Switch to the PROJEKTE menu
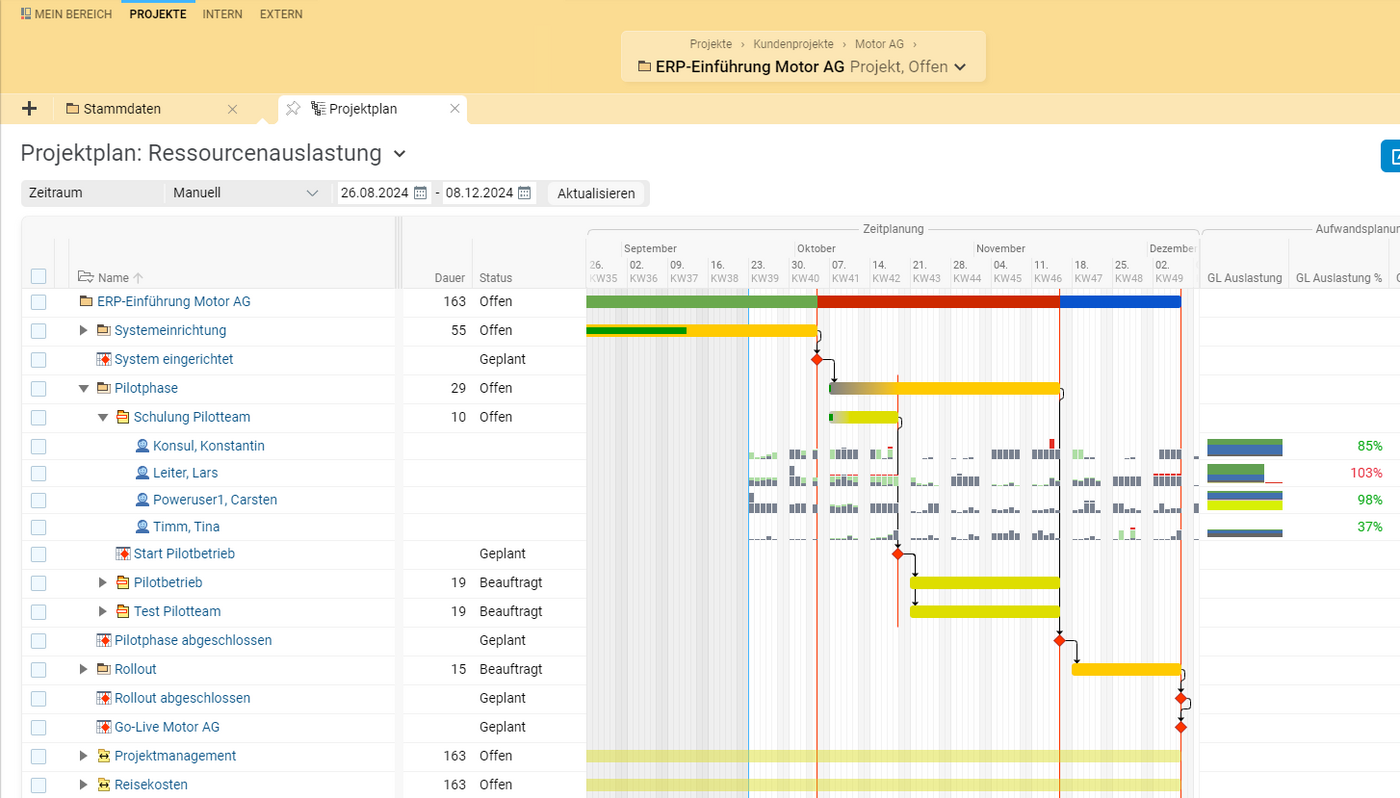1400x798 pixels. coord(158,14)
